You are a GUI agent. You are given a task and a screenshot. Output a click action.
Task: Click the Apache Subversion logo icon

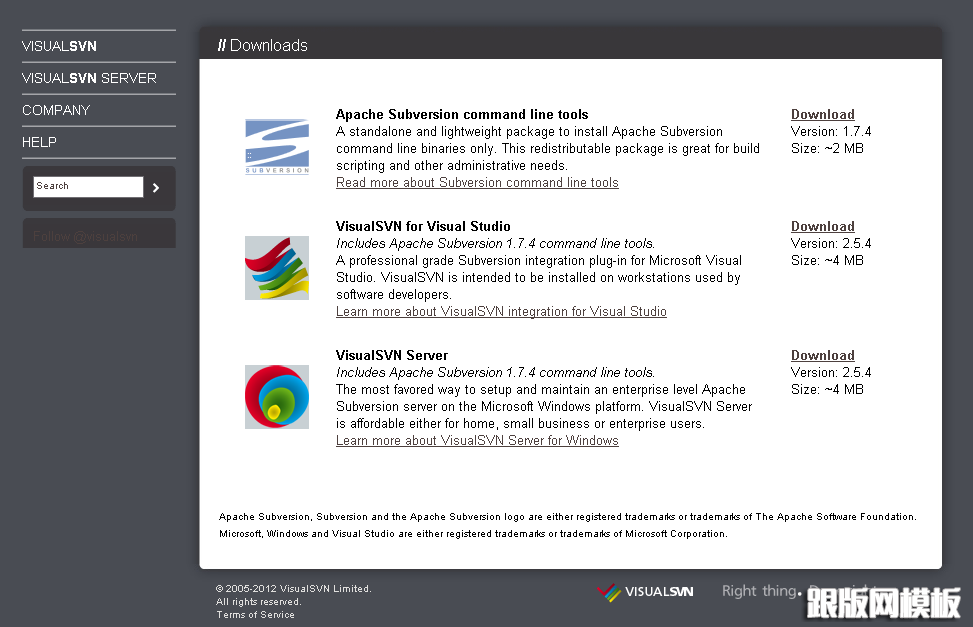tap(277, 147)
